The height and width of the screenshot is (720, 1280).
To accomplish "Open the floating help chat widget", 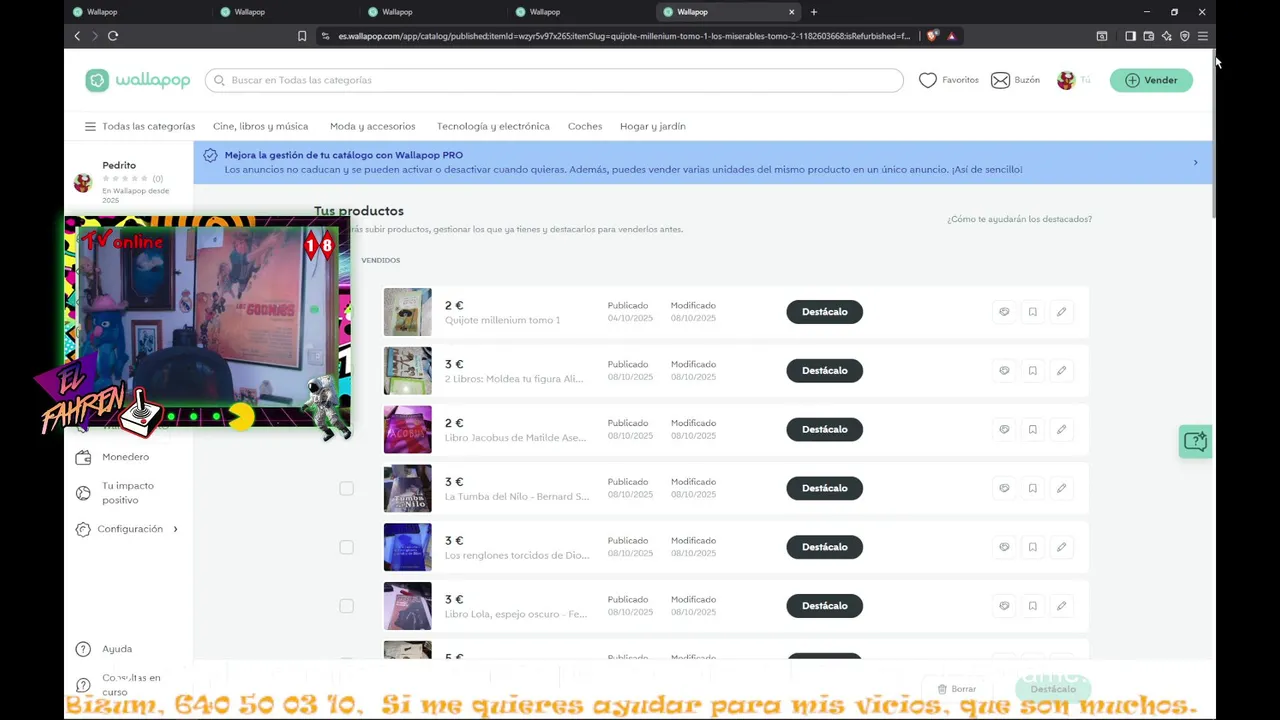I will 1195,441.
